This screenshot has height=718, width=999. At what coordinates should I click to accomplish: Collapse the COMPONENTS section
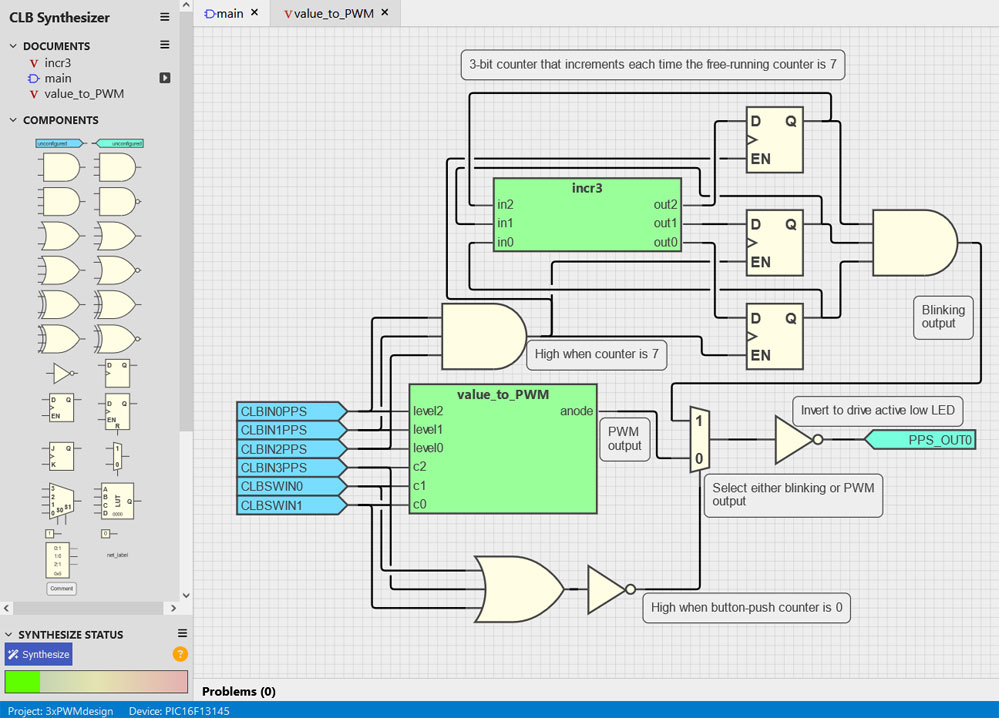click(13, 120)
